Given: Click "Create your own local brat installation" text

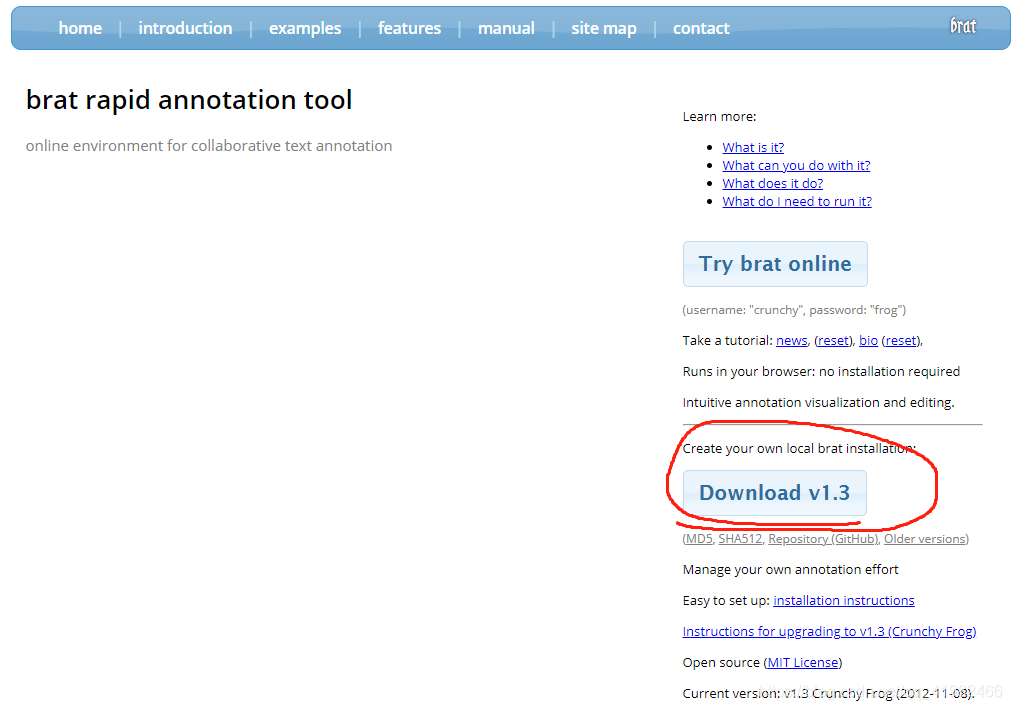Looking at the screenshot, I should pyautogui.click(x=799, y=449).
